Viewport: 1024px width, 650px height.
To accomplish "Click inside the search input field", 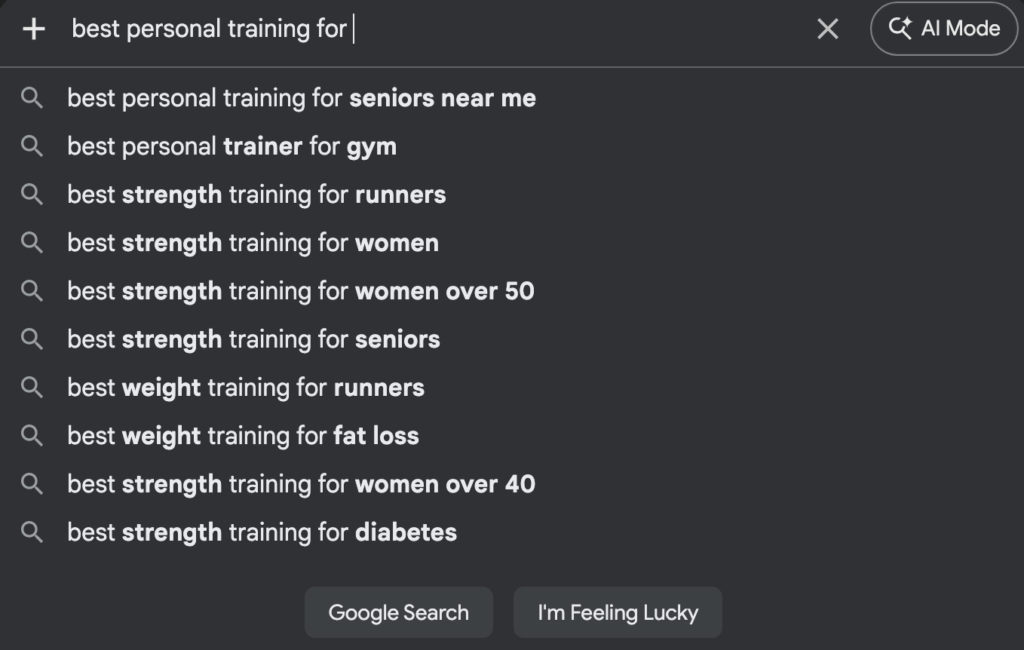I will coord(500,29).
